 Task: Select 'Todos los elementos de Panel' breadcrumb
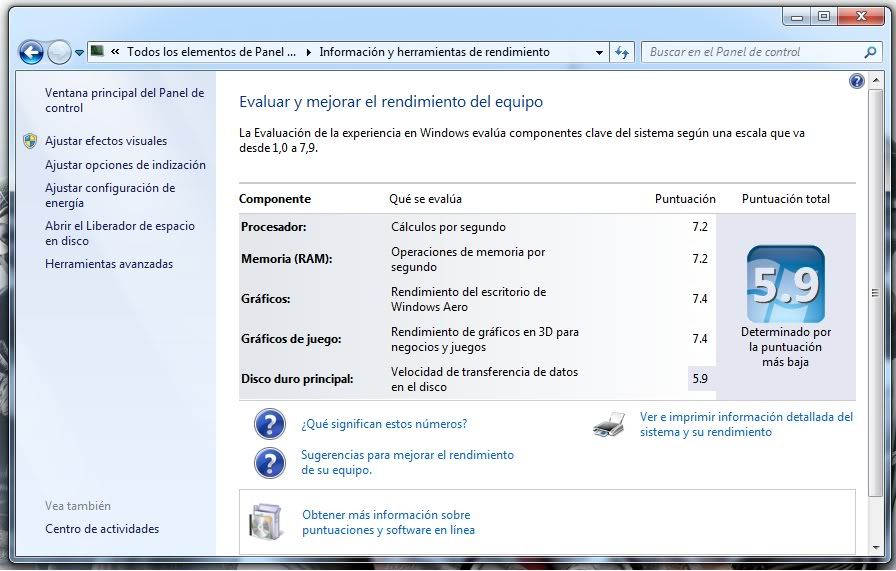click(x=211, y=52)
